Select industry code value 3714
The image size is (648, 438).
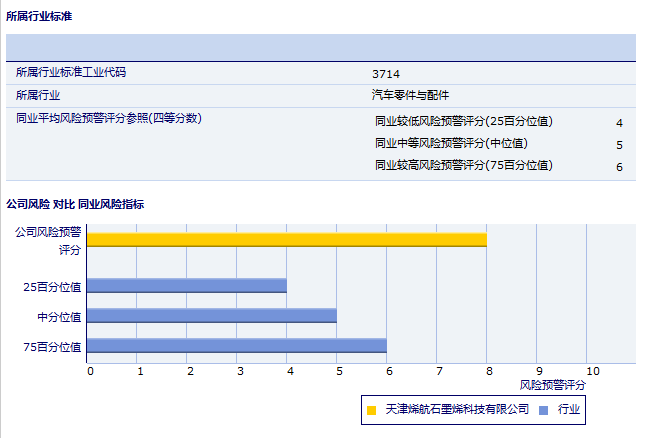[x=386, y=74]
